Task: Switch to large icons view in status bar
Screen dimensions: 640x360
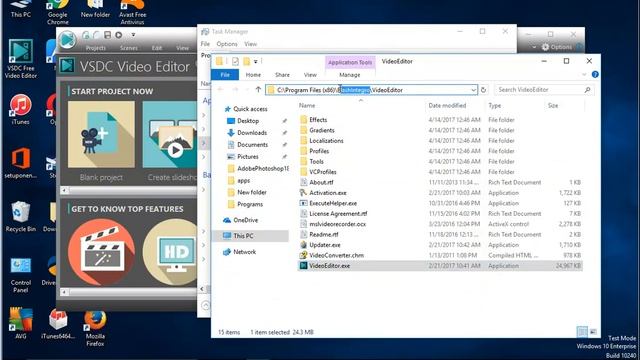Action: coord(593,332)
